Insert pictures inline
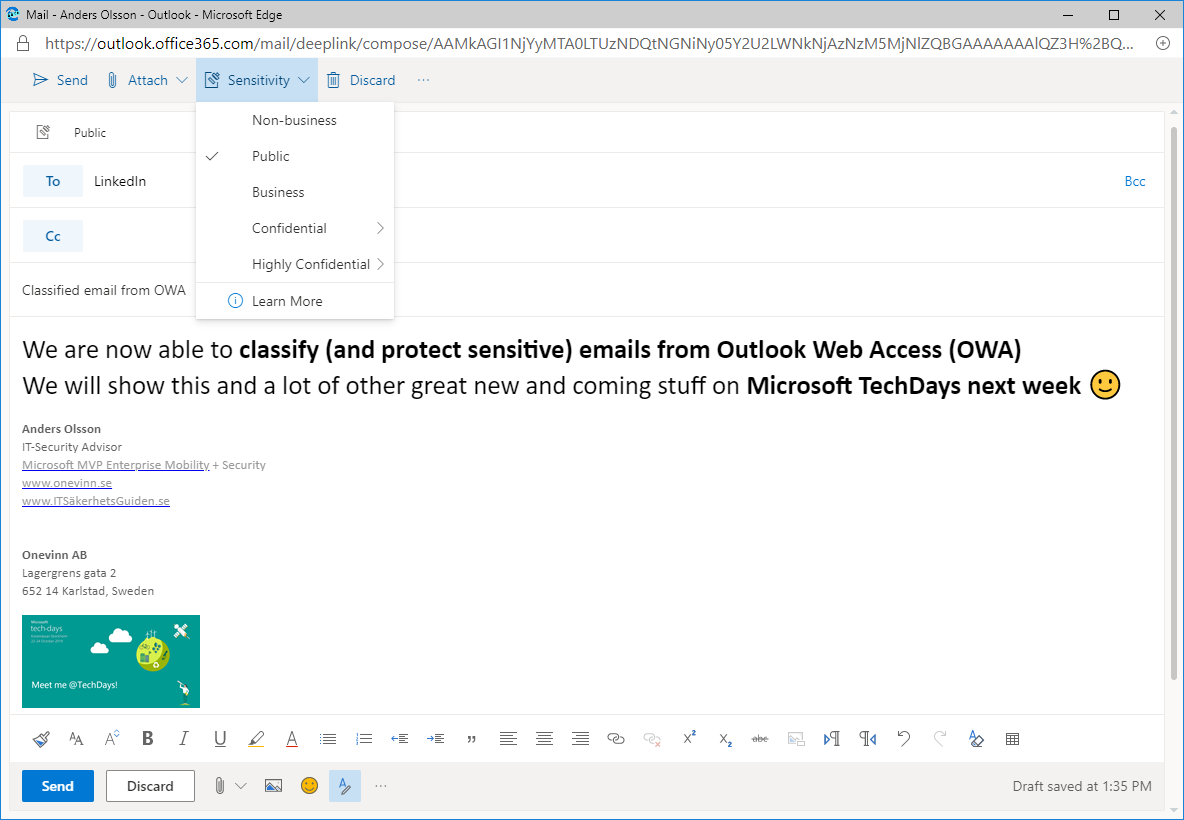The width and height of the screenshot is (1184, 820). (273, 786)
